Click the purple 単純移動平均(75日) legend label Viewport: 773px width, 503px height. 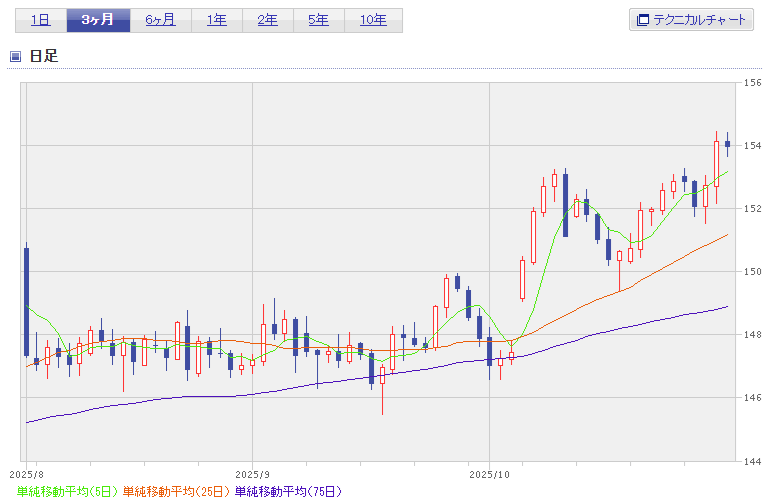pyautogui.click(x=288, y=491)
